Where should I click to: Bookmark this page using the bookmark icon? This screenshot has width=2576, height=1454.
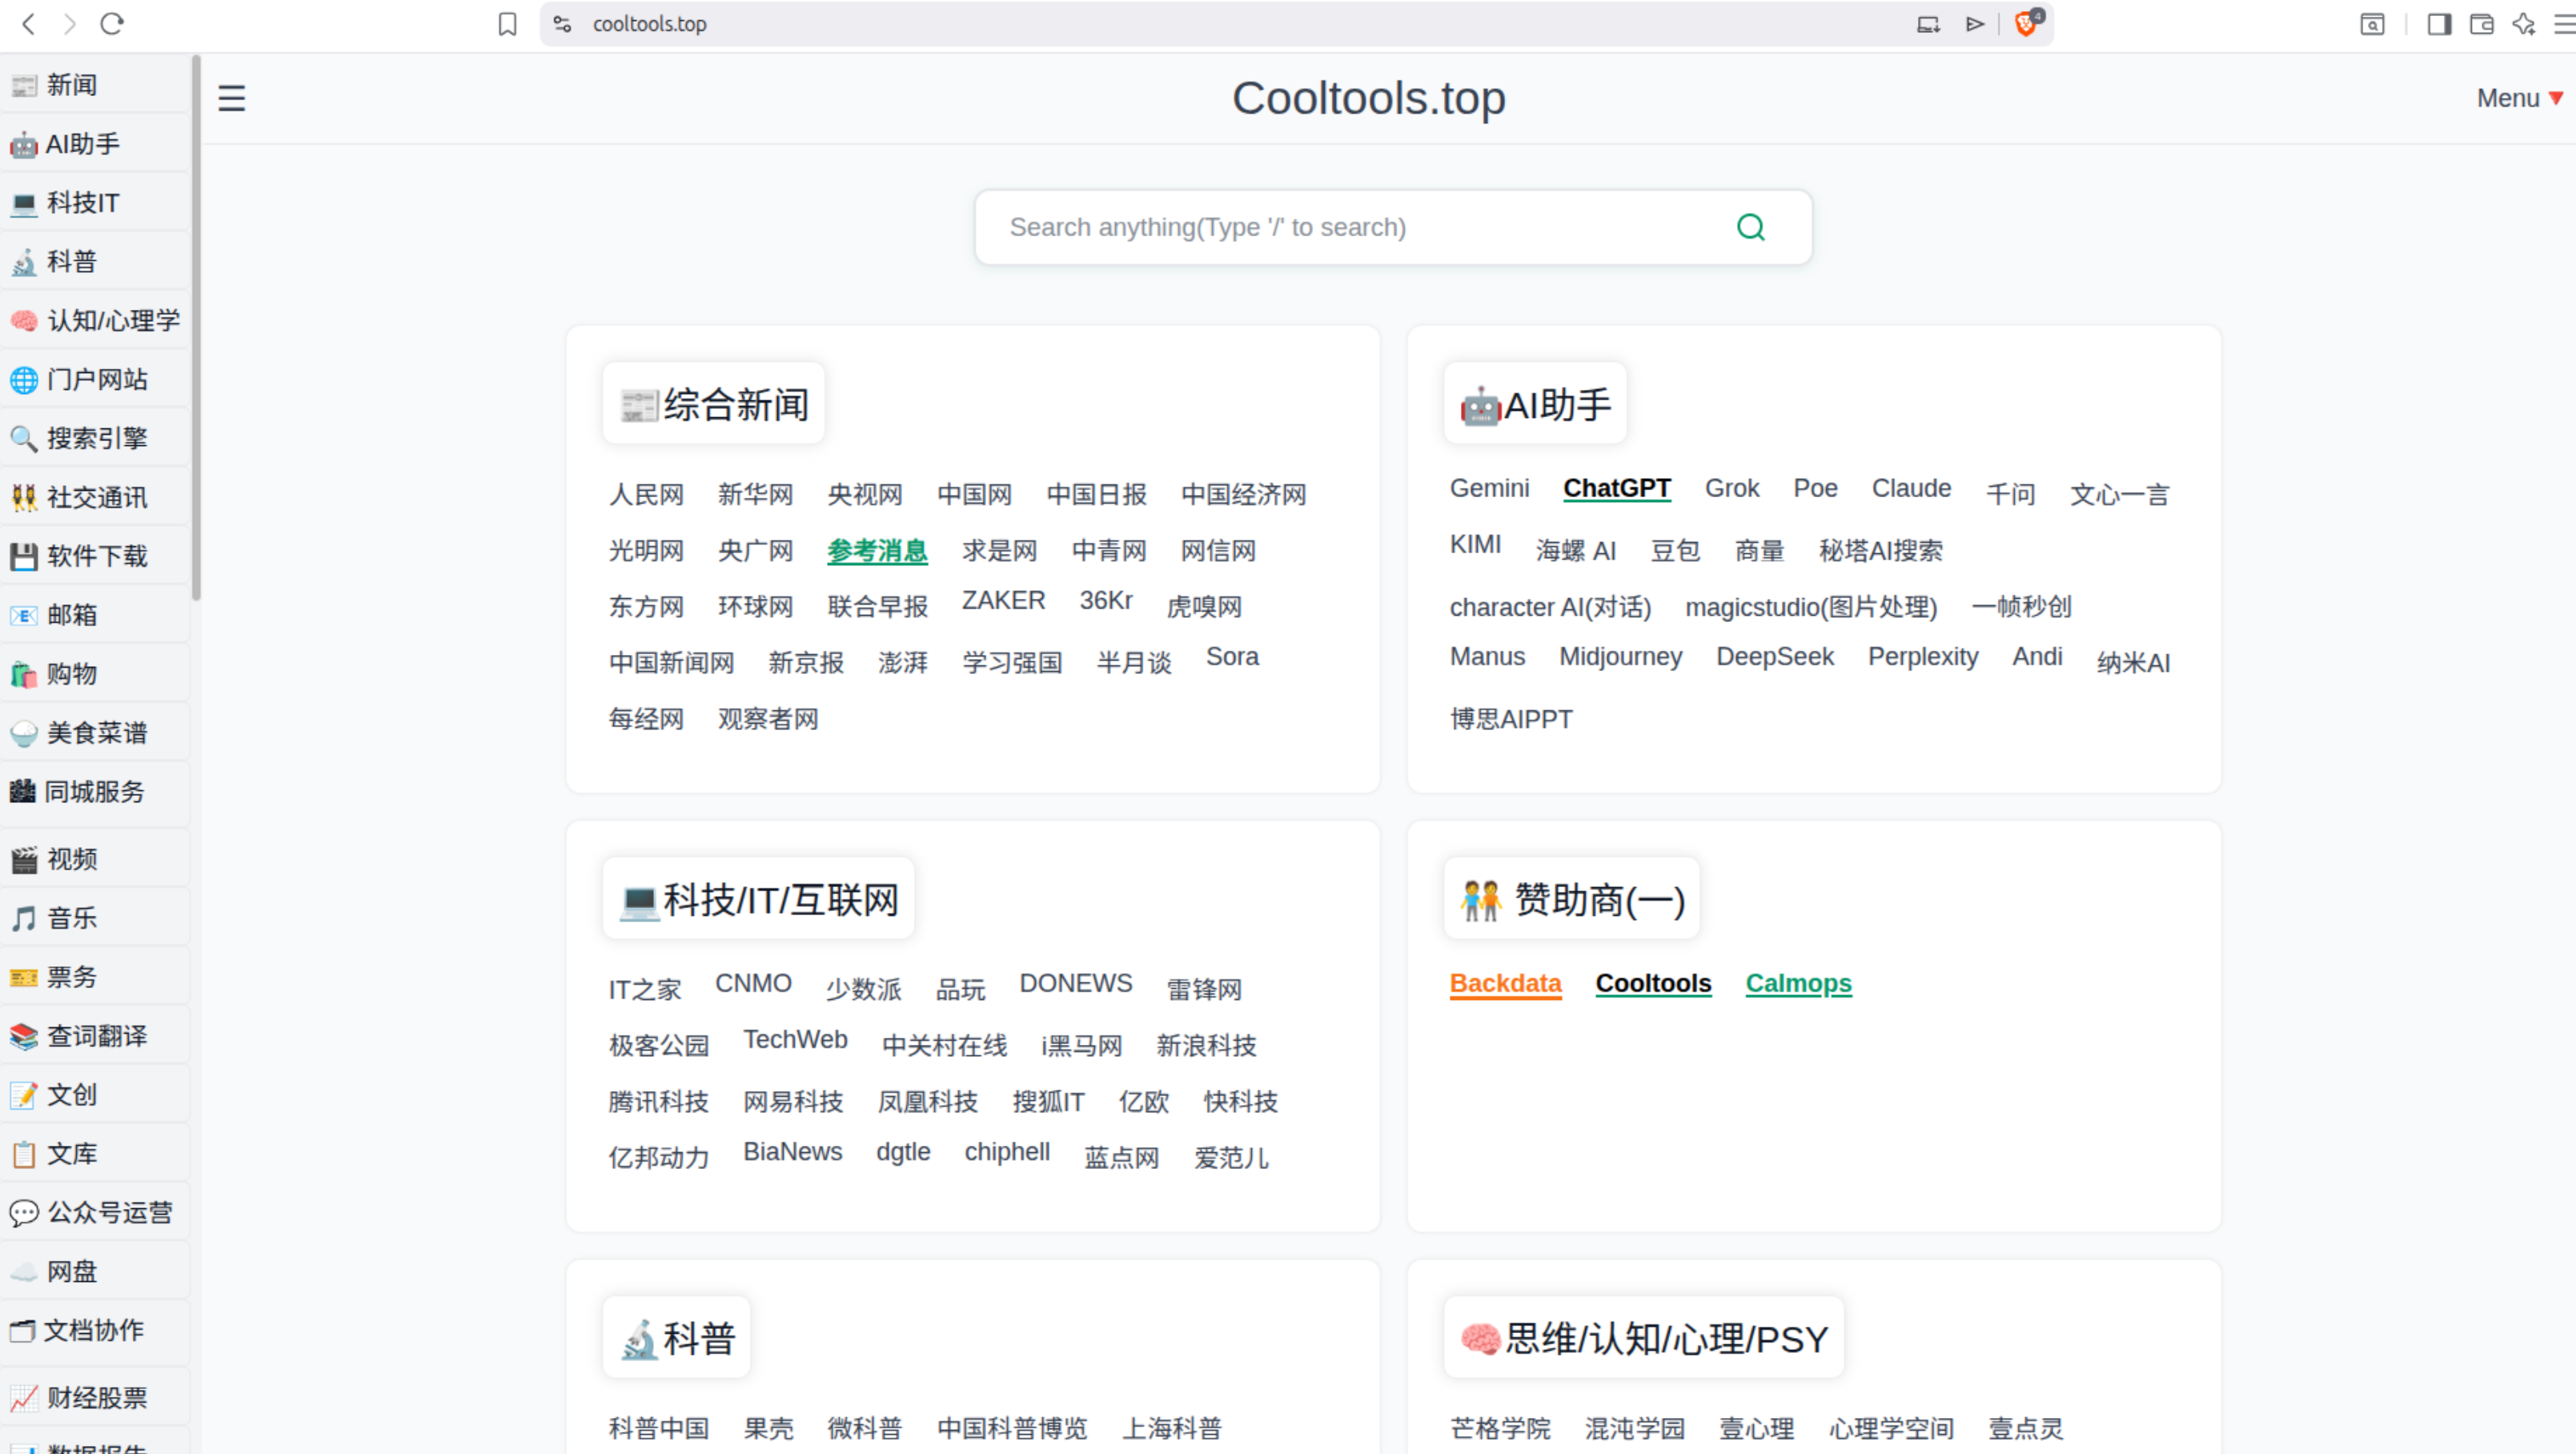[508, 24]
